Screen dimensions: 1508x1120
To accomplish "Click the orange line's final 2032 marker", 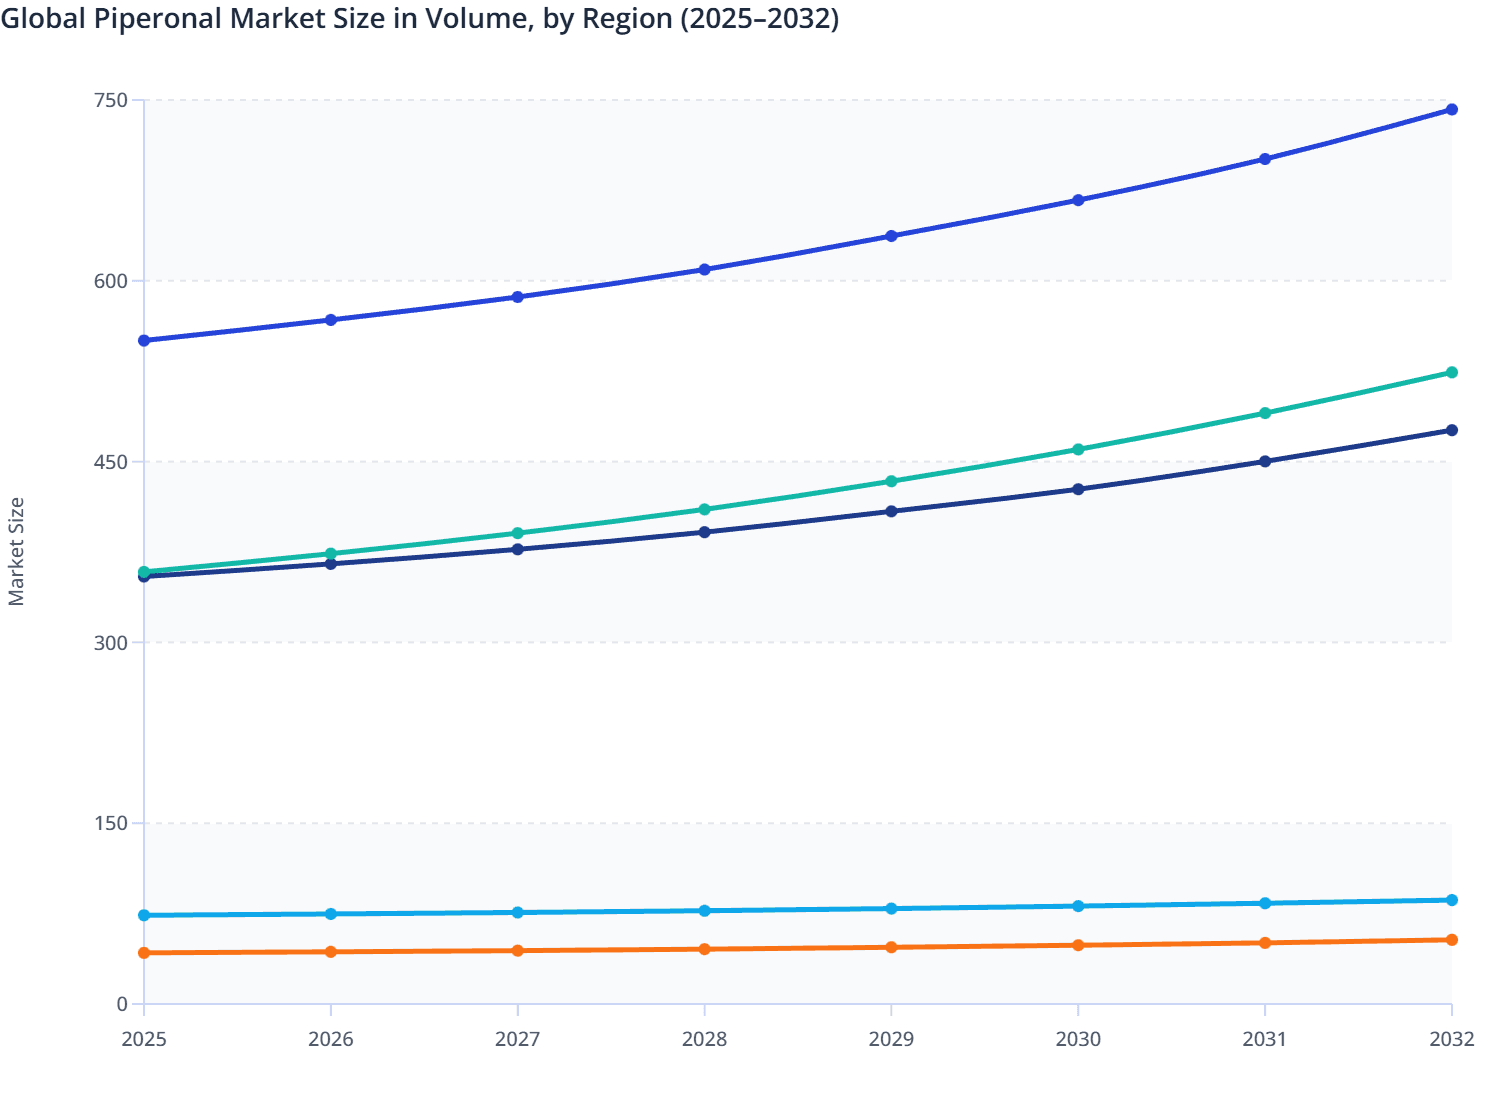I will click(x=1451, y=939).
